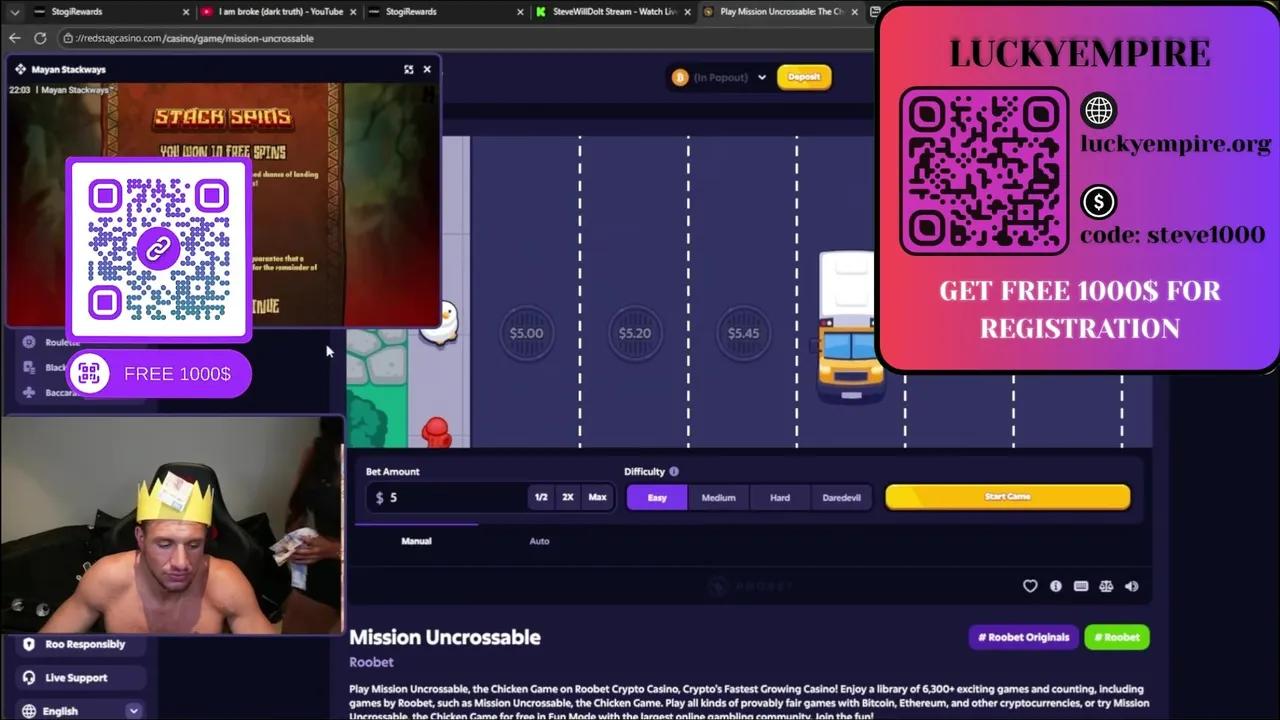
Task: Click the Start Game button
Action: 1008,497
